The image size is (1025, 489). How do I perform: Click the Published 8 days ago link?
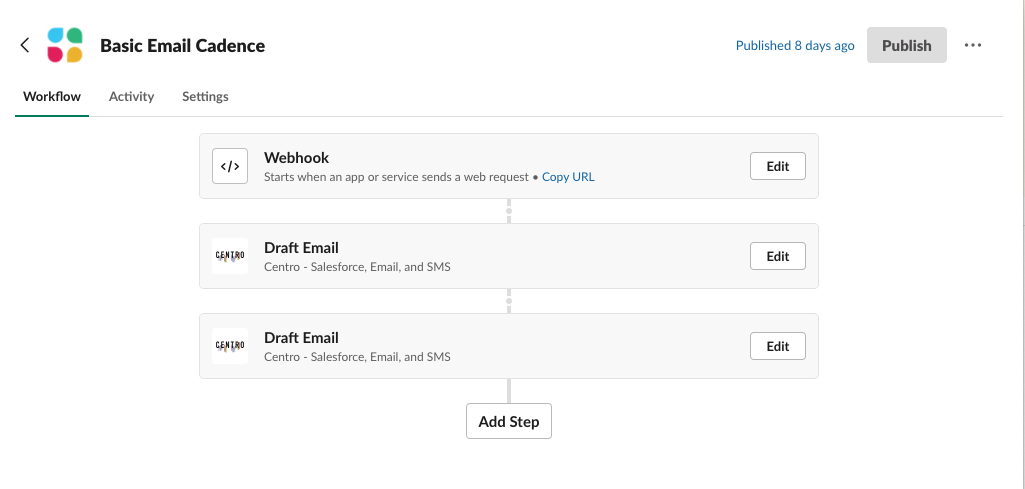point(795,45)
